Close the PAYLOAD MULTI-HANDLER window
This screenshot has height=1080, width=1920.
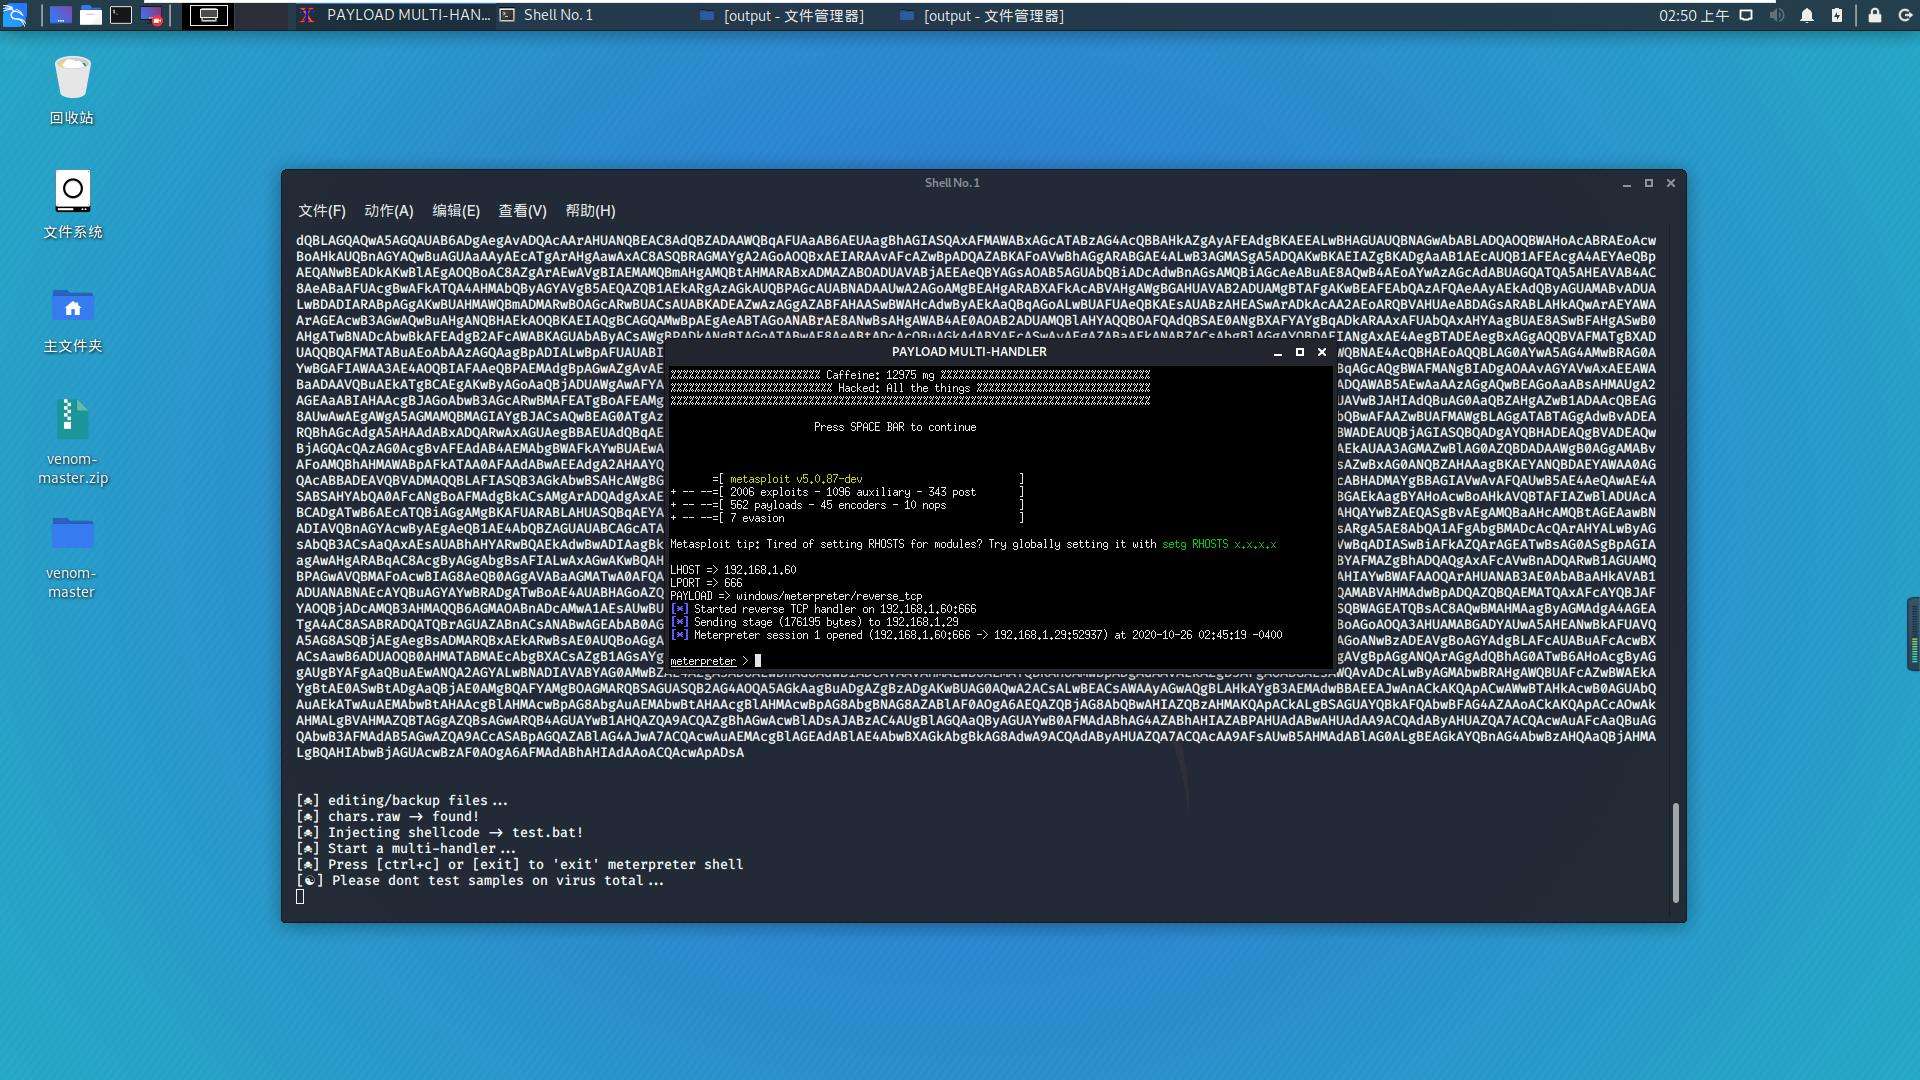(x=1322, y=352)
